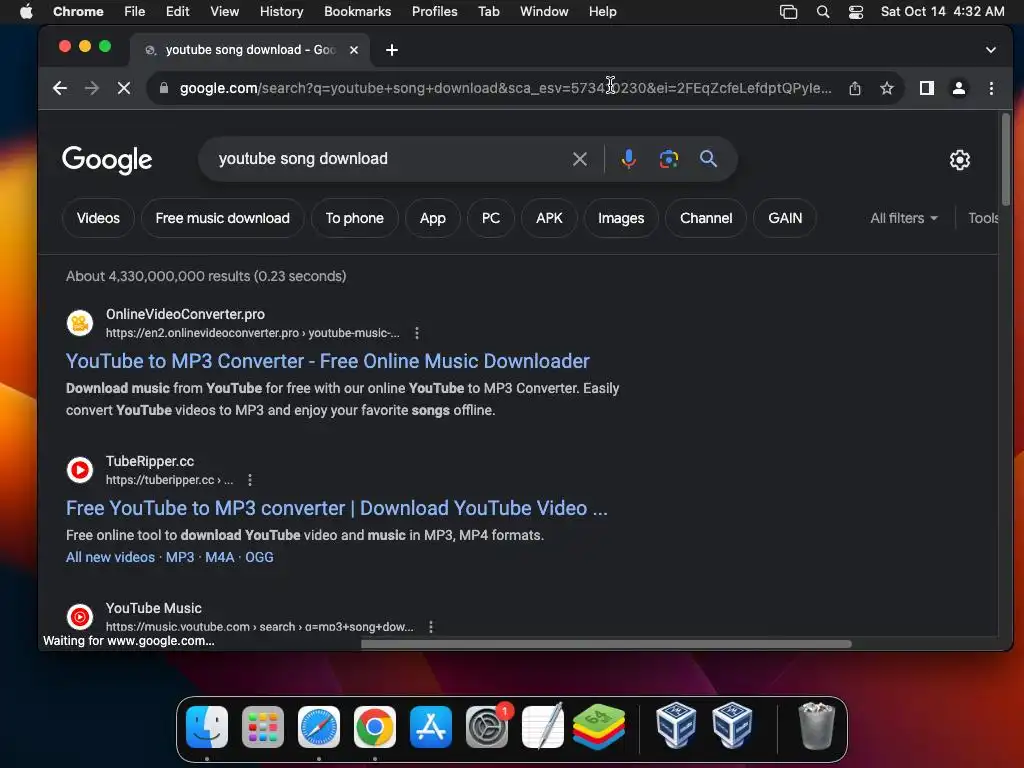Open the Apple menu

click(x=26, y=12)
